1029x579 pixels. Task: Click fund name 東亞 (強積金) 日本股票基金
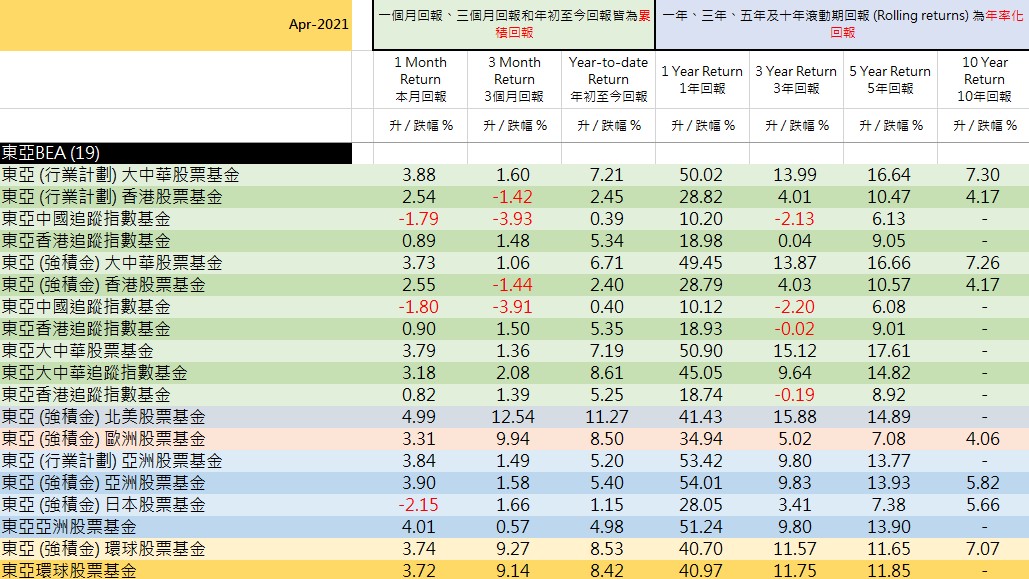[x=104, y=505]
